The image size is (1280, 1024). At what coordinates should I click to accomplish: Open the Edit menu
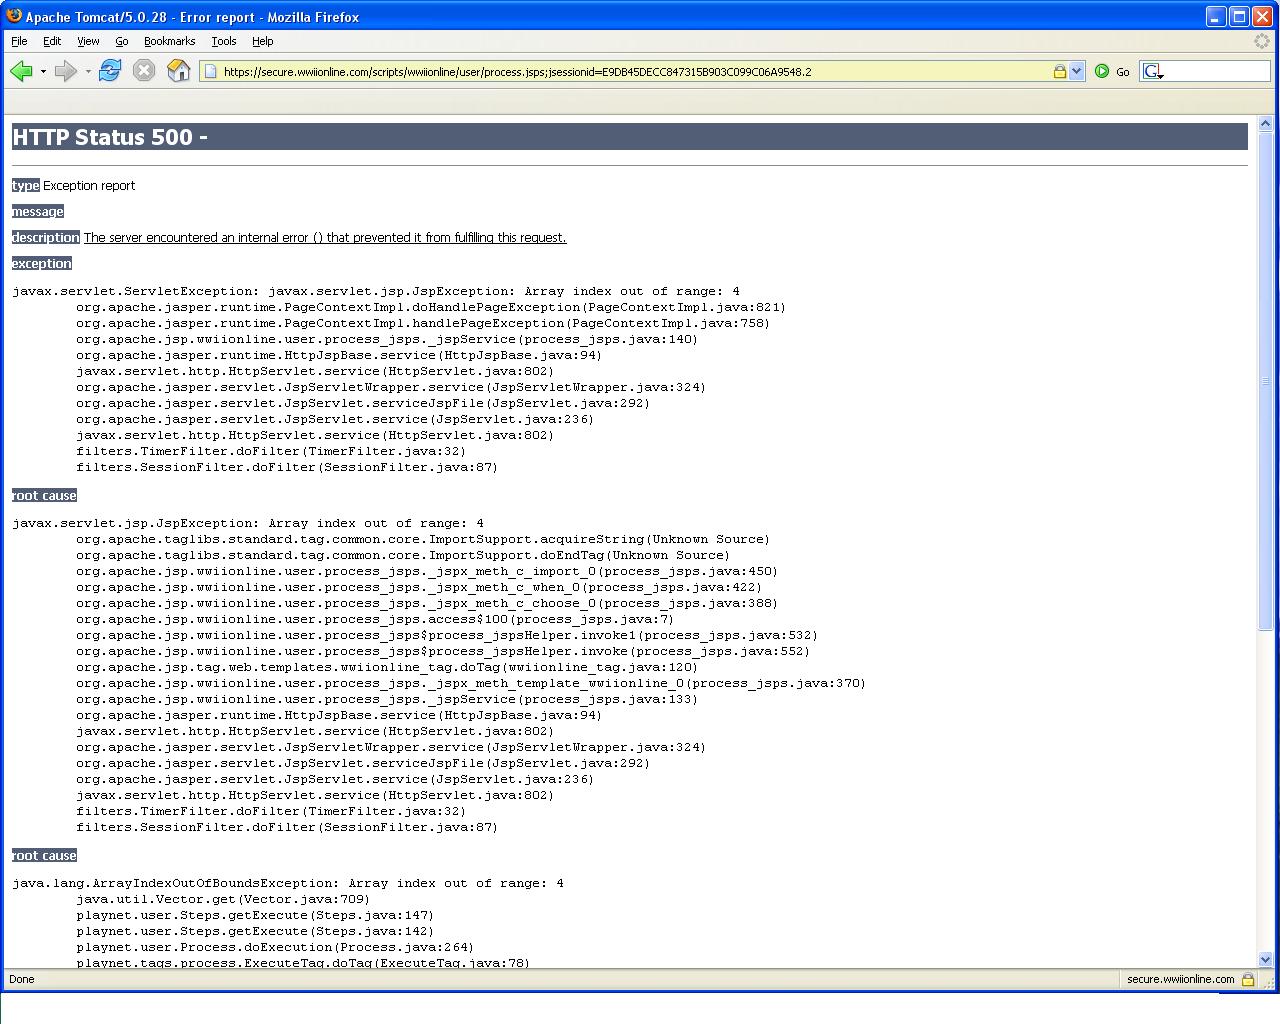tap(52, 41)
